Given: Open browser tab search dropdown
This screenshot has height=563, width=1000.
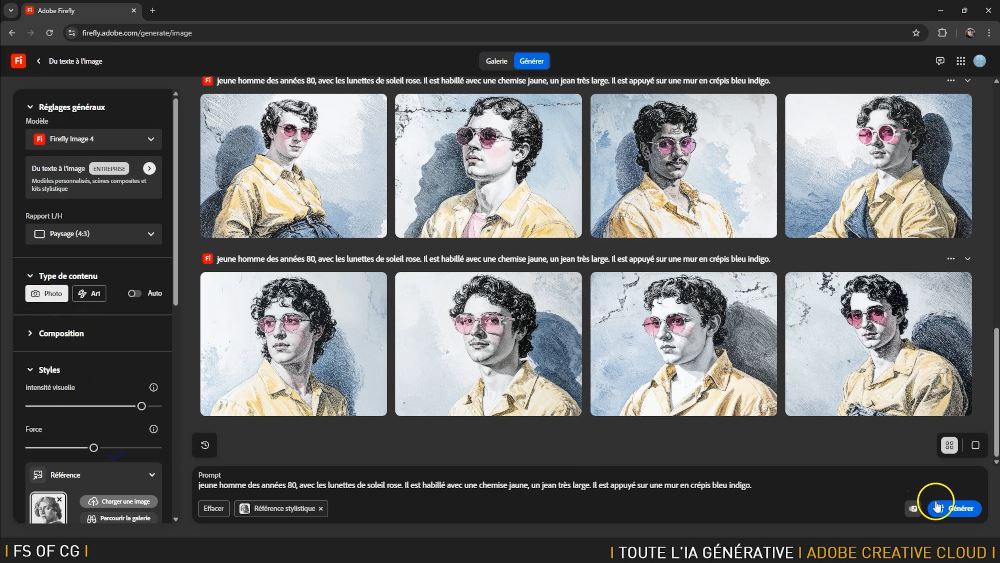Looking at the screenshot, I should click(x=11, y=11).
